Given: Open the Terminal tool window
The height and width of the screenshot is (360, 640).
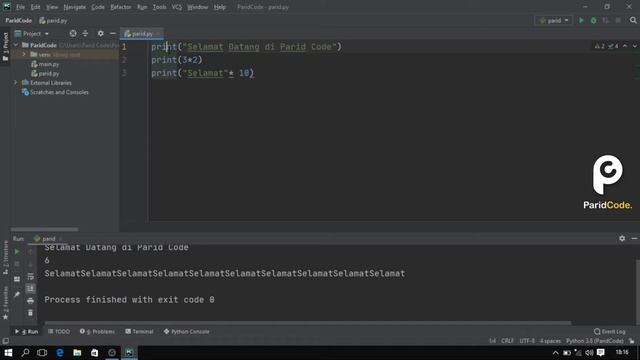Looking at the screenshot, I should [x=139, y=331].
